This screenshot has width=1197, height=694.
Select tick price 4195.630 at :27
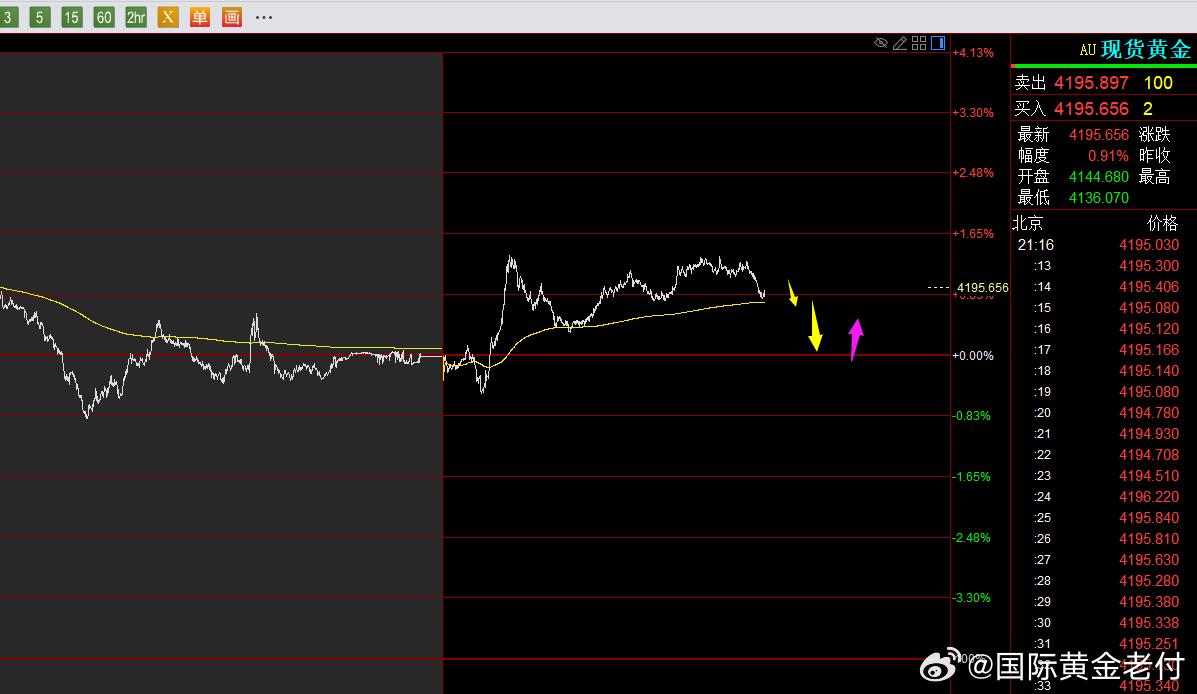1149,560
